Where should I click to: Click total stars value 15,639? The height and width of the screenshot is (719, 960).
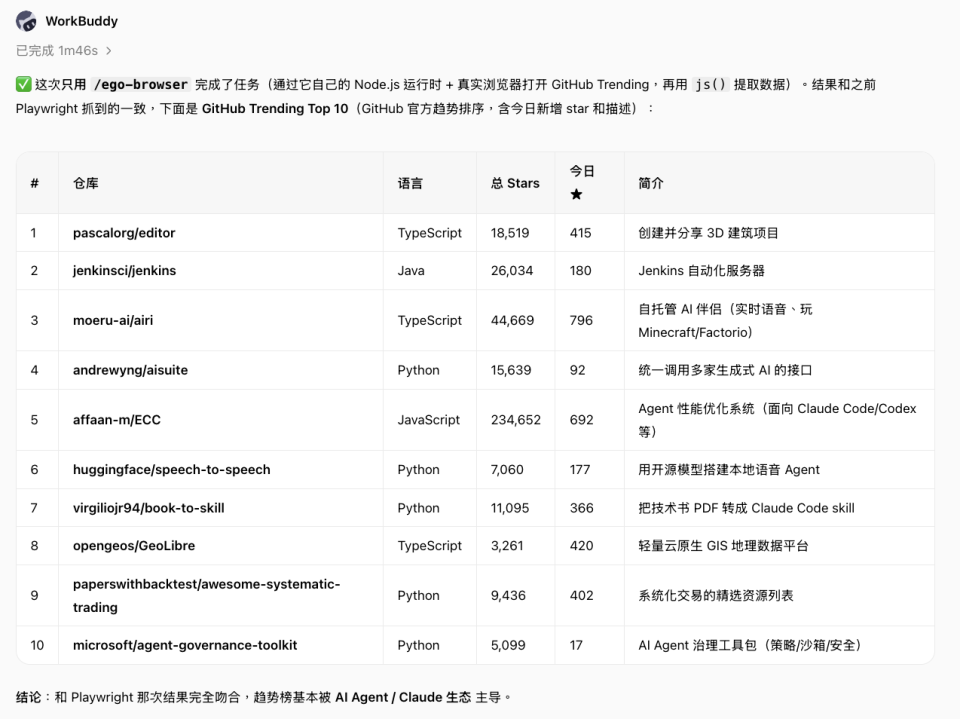[x=511, y=370]
